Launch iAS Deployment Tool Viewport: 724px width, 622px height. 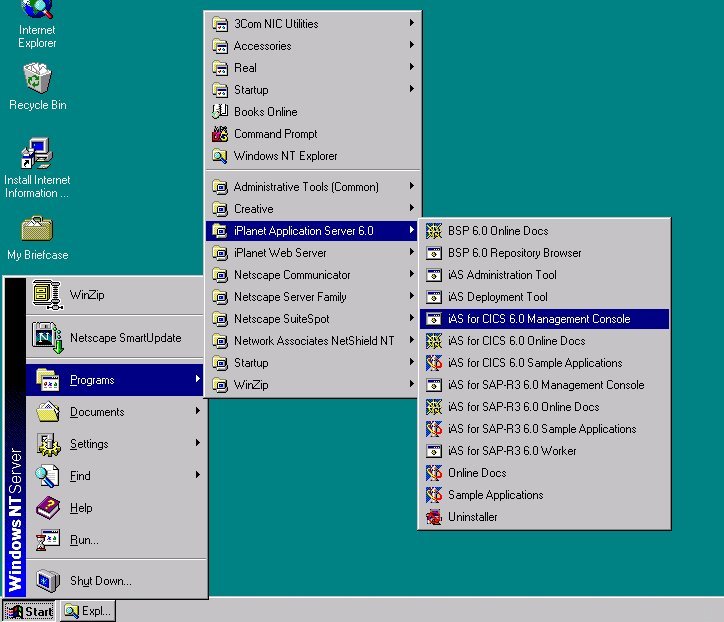click(544, 297)
